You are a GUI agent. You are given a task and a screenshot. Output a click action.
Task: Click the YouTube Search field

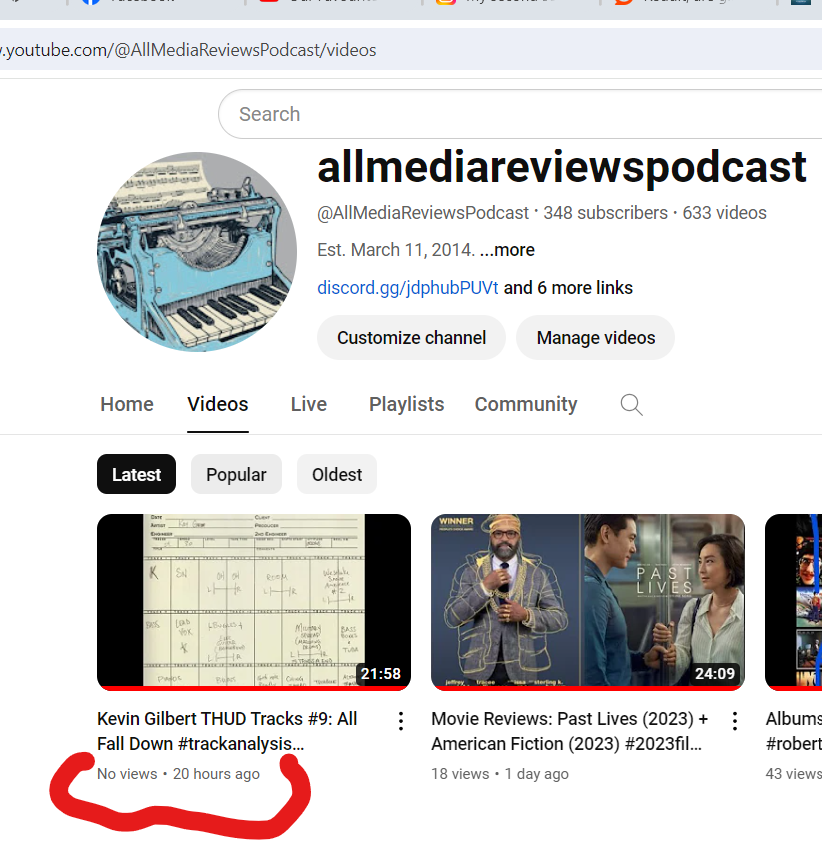(x=520, y=114)
